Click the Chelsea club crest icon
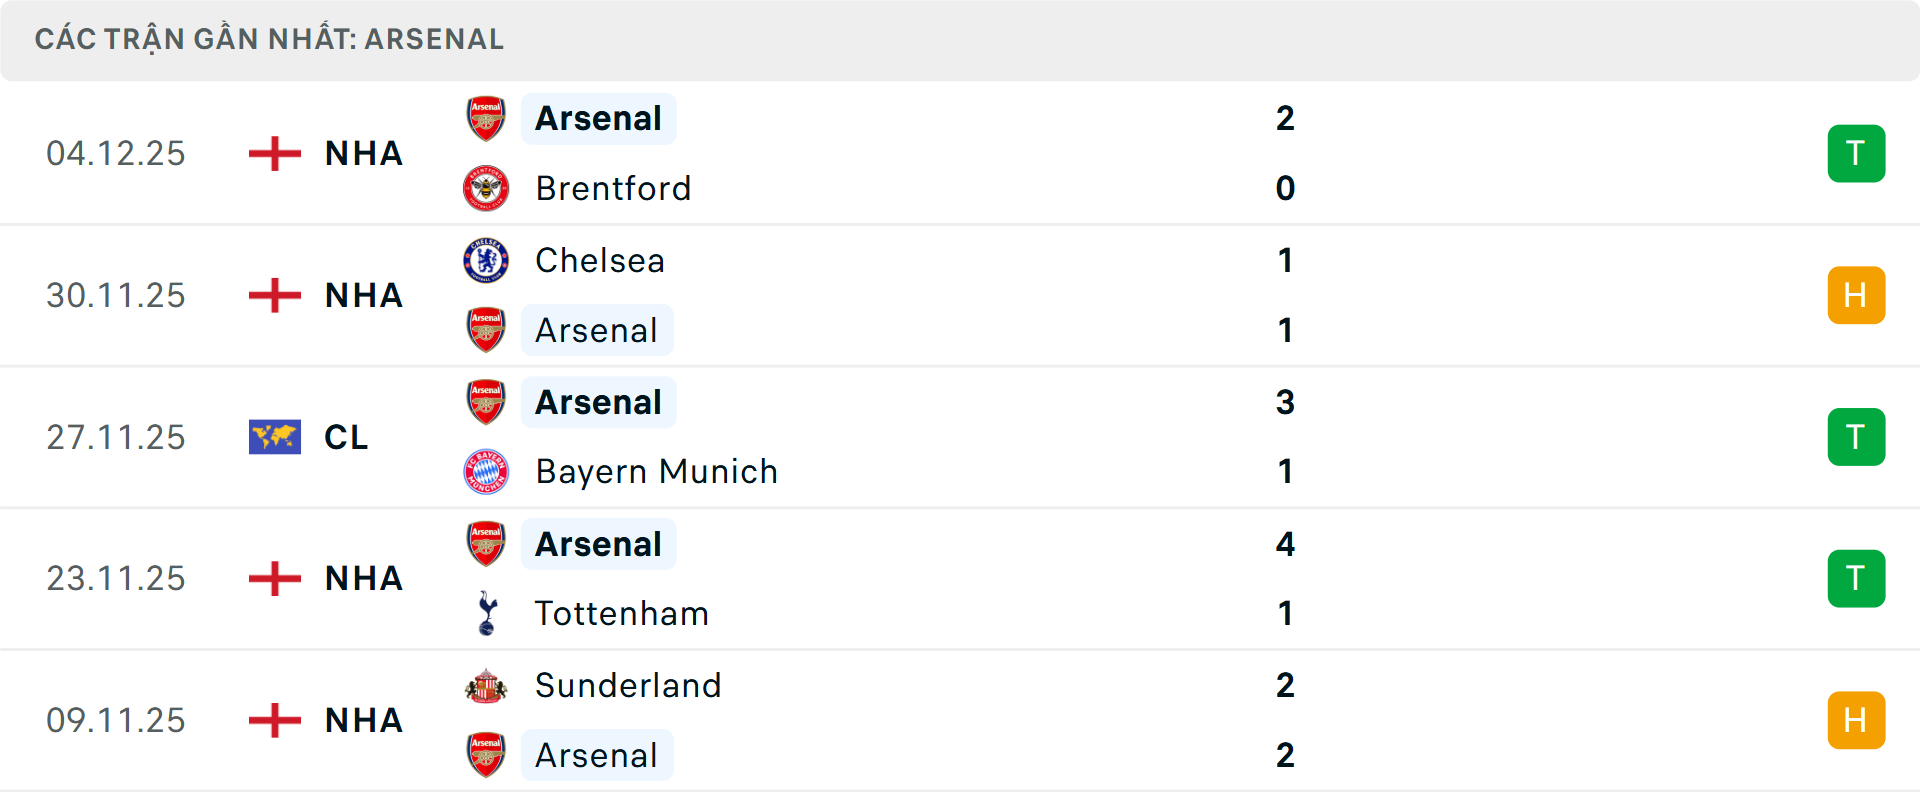This screenshot has width=1920, height=792. click(x=486, y=260)
